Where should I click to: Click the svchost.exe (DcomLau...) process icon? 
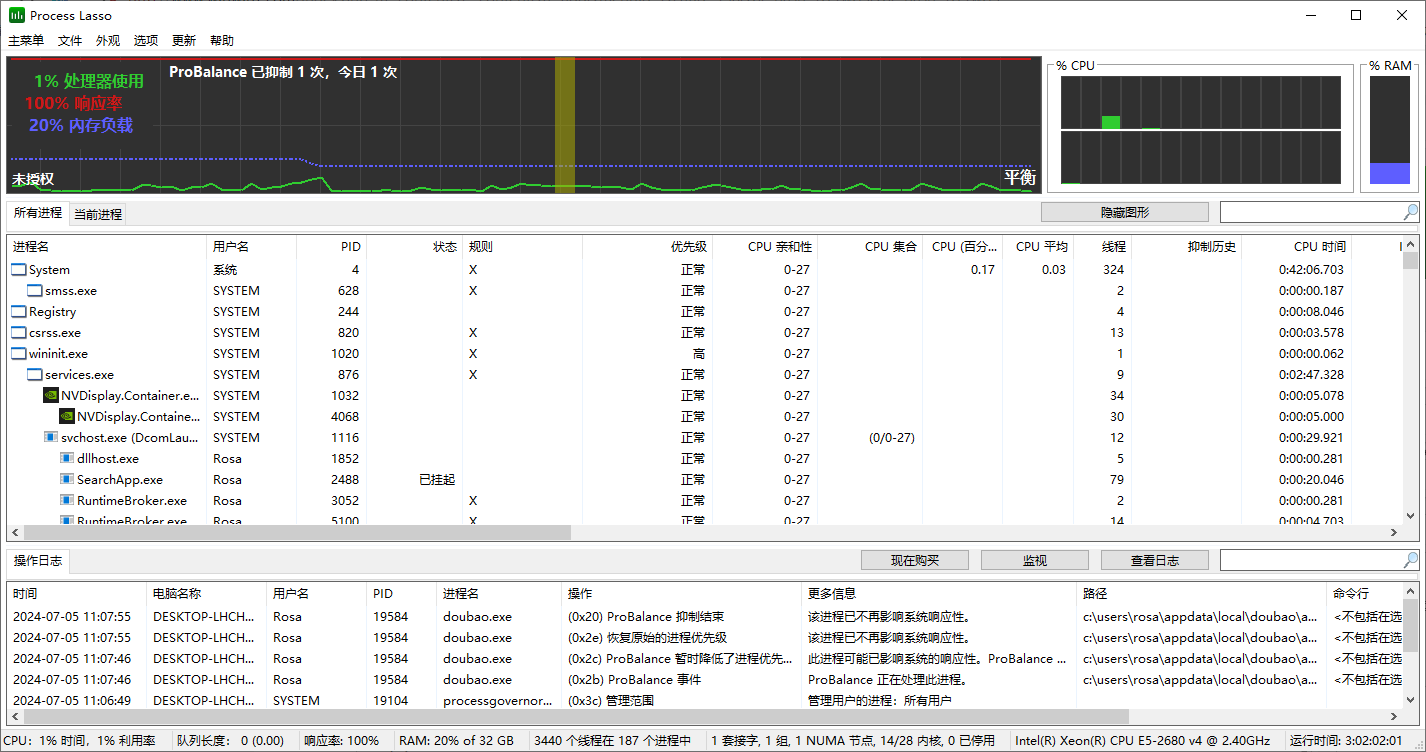pyautogui.click(x=51, y=438)
